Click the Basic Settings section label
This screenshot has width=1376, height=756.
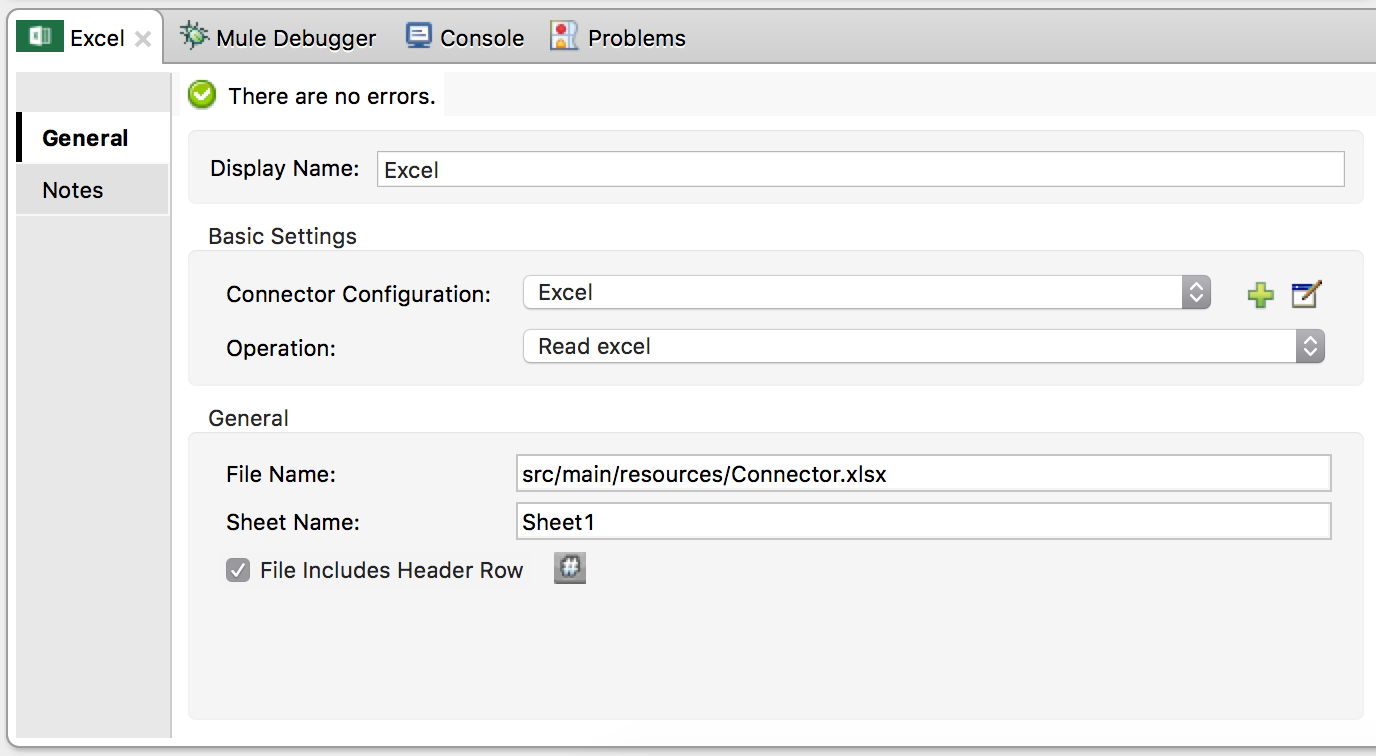click(x=282, y=237)
